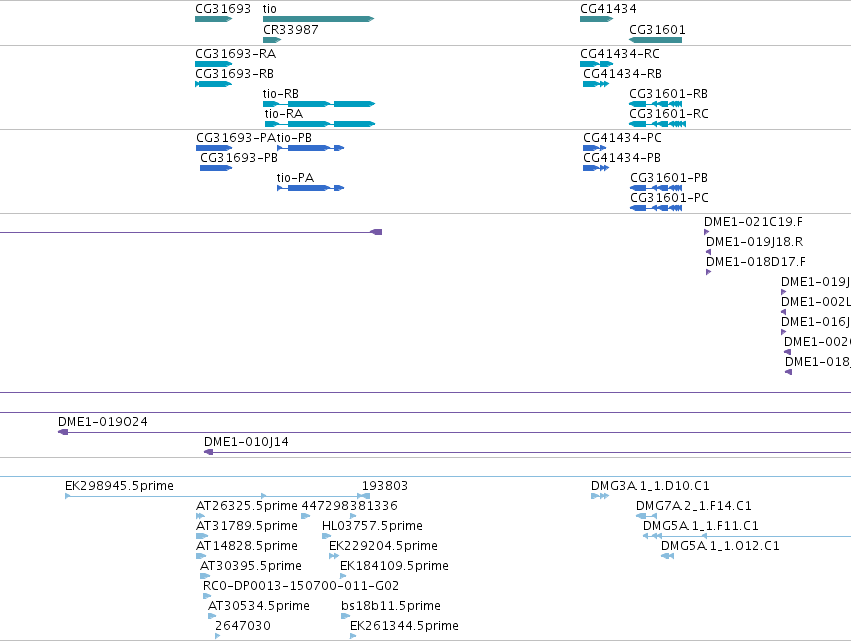This screenshot has height=641, width=851.
Task: Pick the CG31693-RA transcript label
Action: click(x=236, y=54)
